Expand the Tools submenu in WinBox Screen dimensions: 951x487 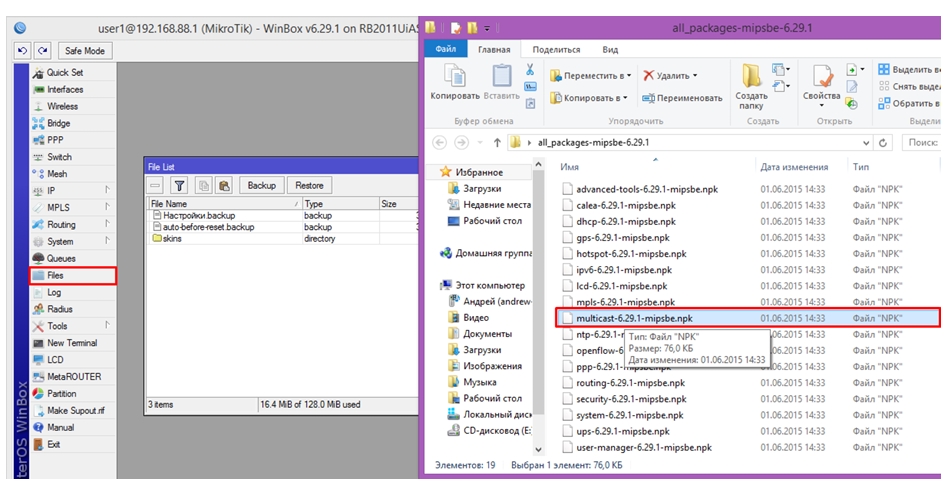[x=73, y=326]
